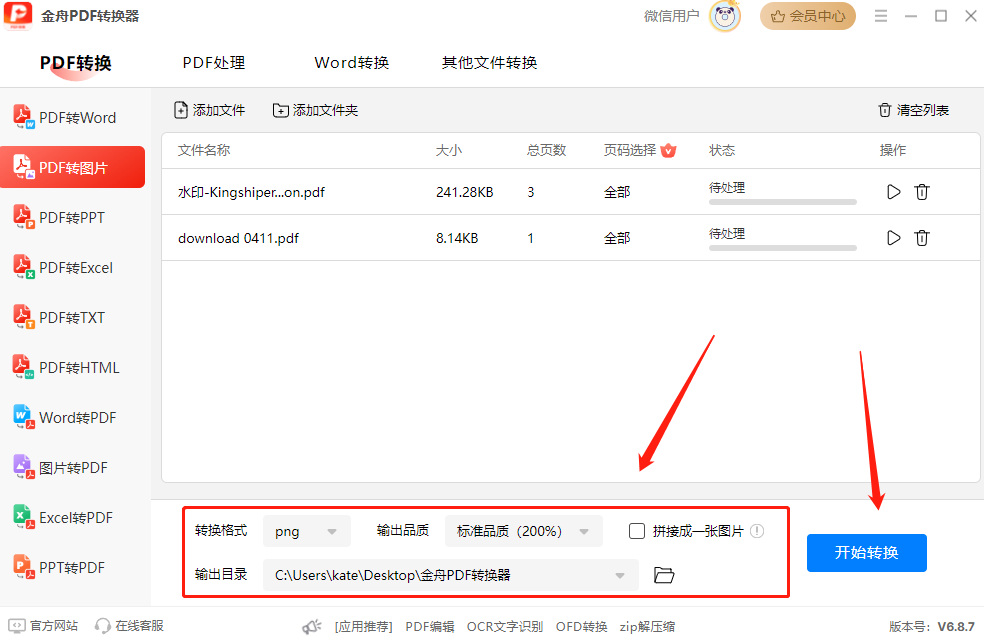Click the 金舟PDF转换器 app logo
Screen dimensions: 984x643
[x=18, y=16]
